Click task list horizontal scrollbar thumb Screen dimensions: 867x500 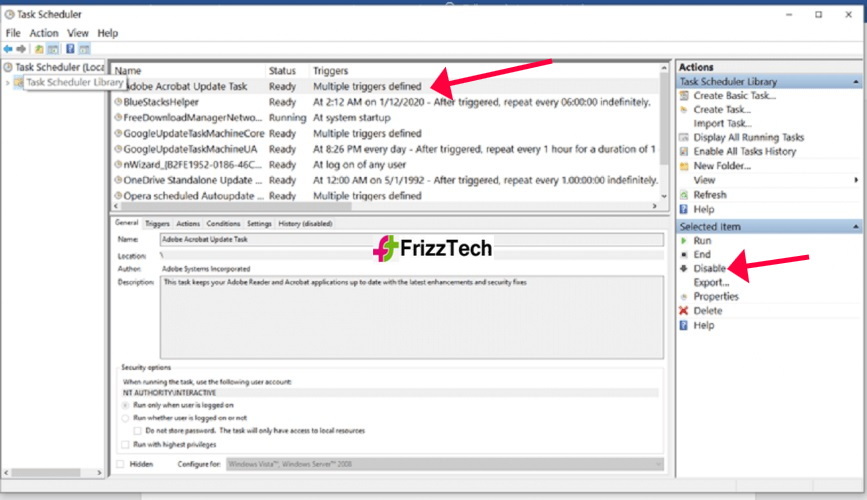[236, 206]
